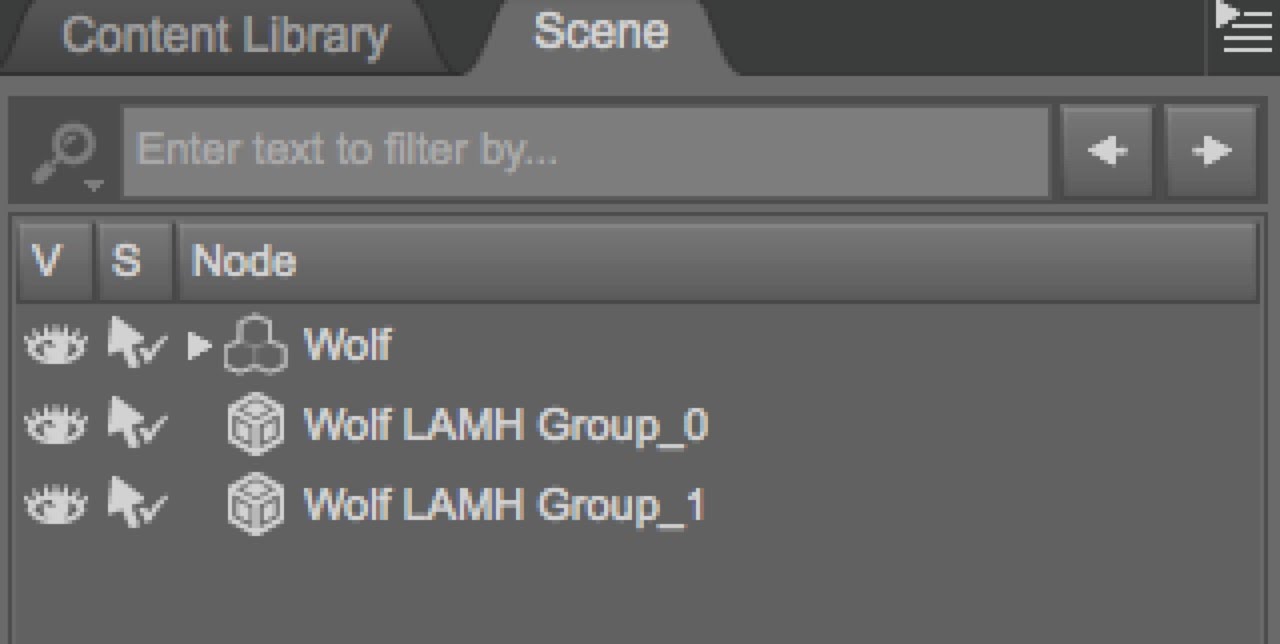Toggle selectability of Wolf LAMH Group_1
Viewport: 1280px width, 644px height.
[136, 505]
